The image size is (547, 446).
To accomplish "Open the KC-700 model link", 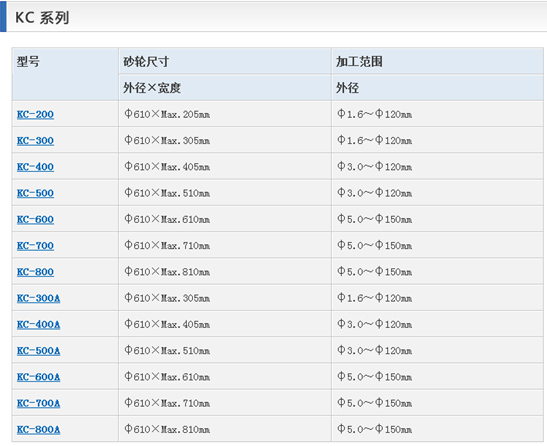I will (x=35, y=246).
